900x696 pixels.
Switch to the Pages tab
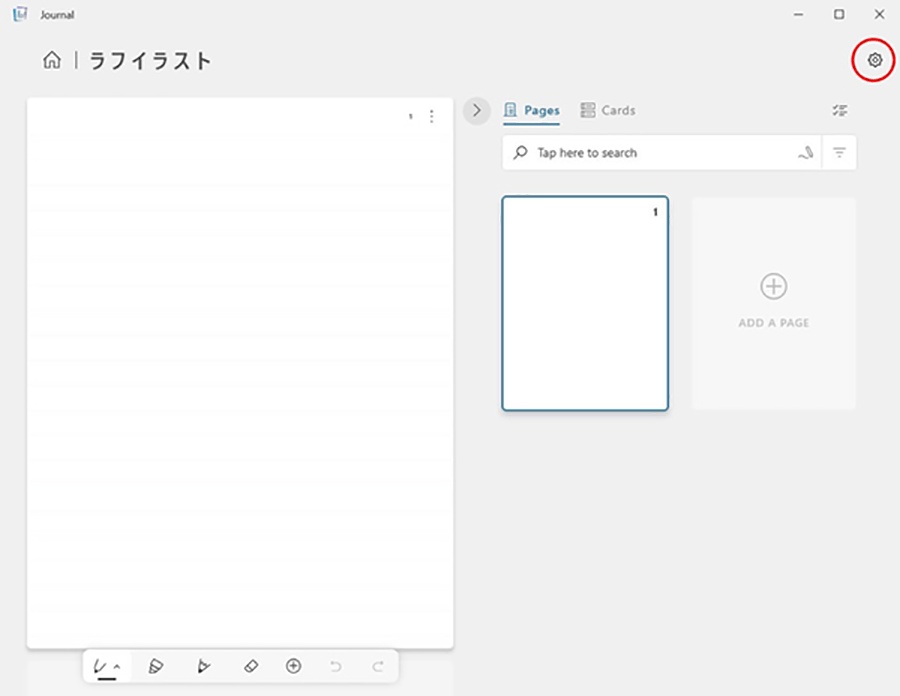point(532,110)
